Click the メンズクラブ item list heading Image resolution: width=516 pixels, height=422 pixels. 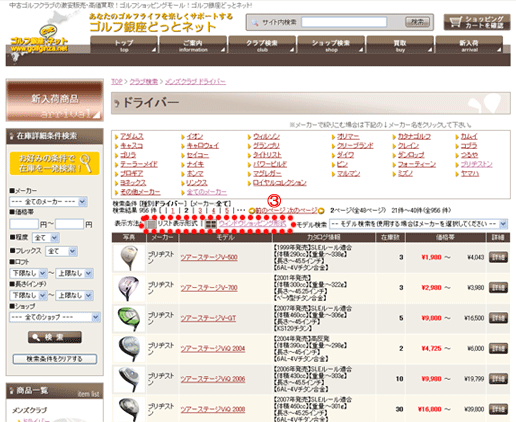(30, 410)
